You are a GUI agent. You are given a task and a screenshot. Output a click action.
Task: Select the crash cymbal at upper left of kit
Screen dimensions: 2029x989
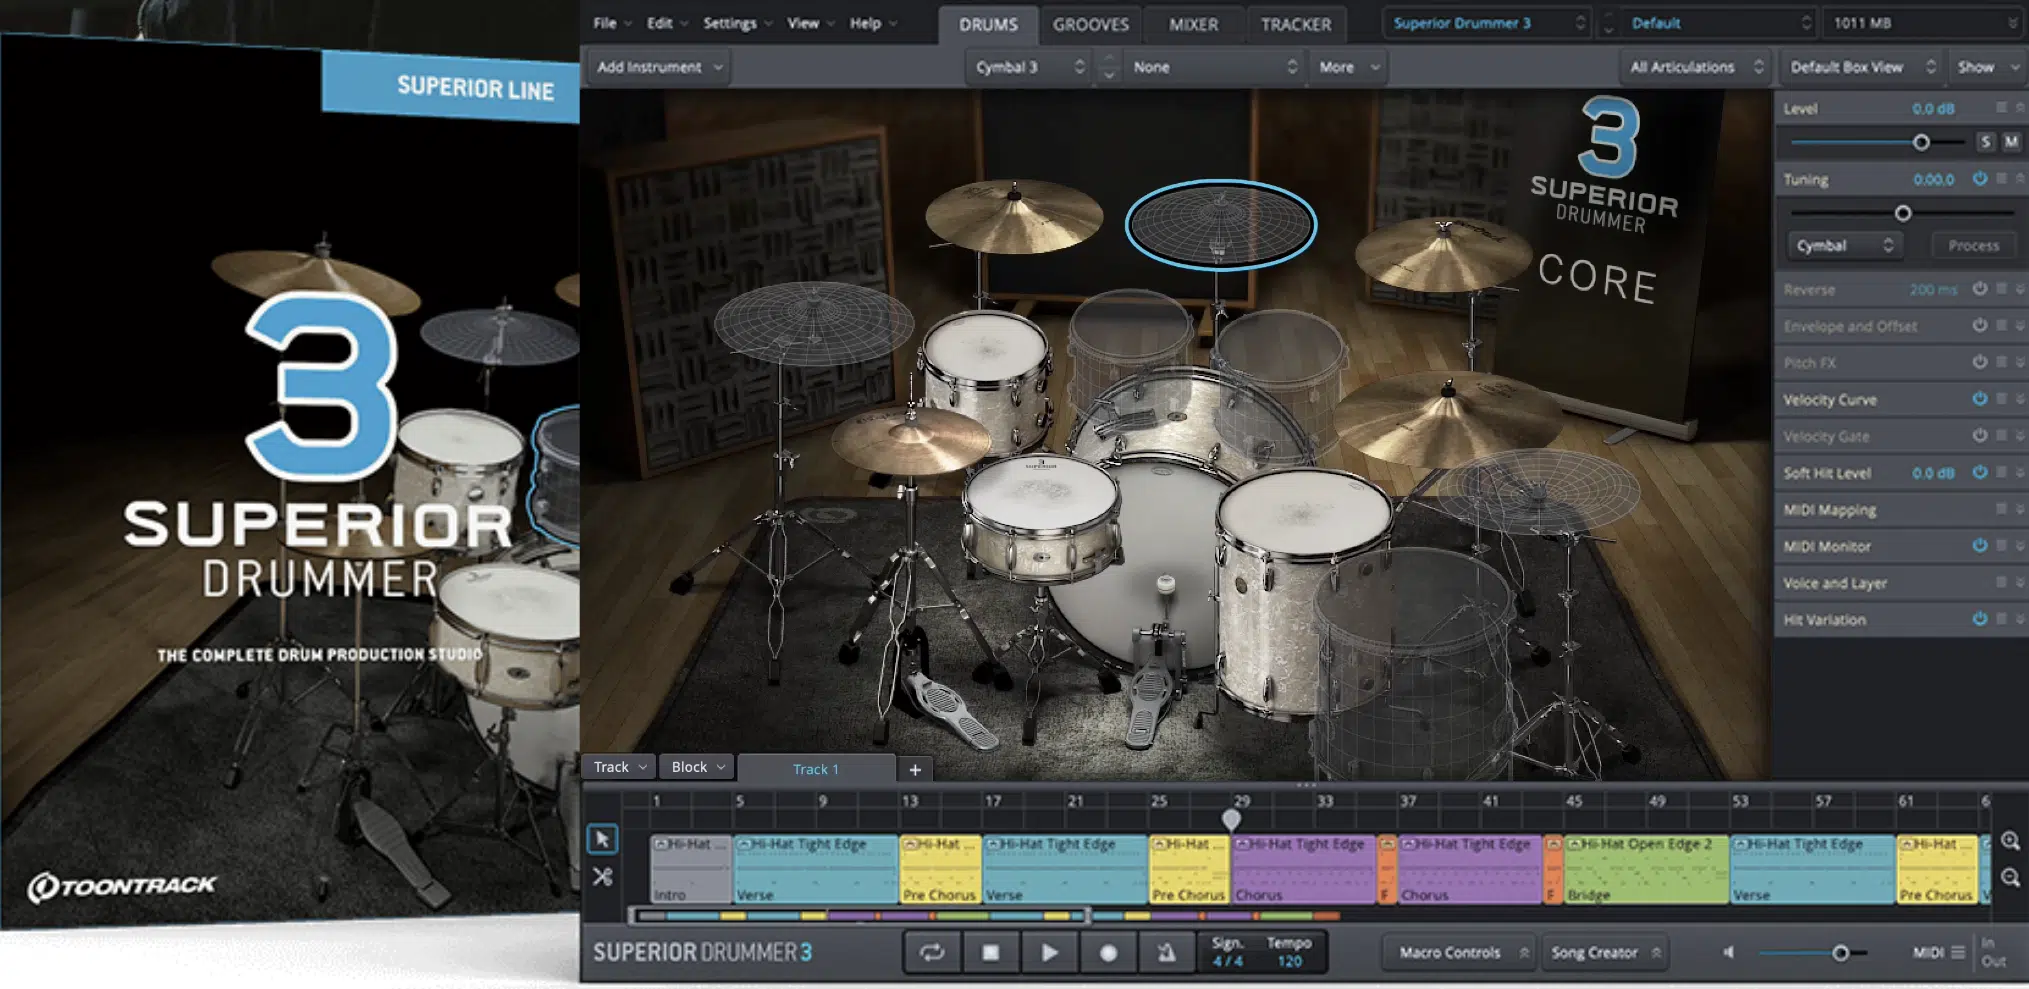1013,215
